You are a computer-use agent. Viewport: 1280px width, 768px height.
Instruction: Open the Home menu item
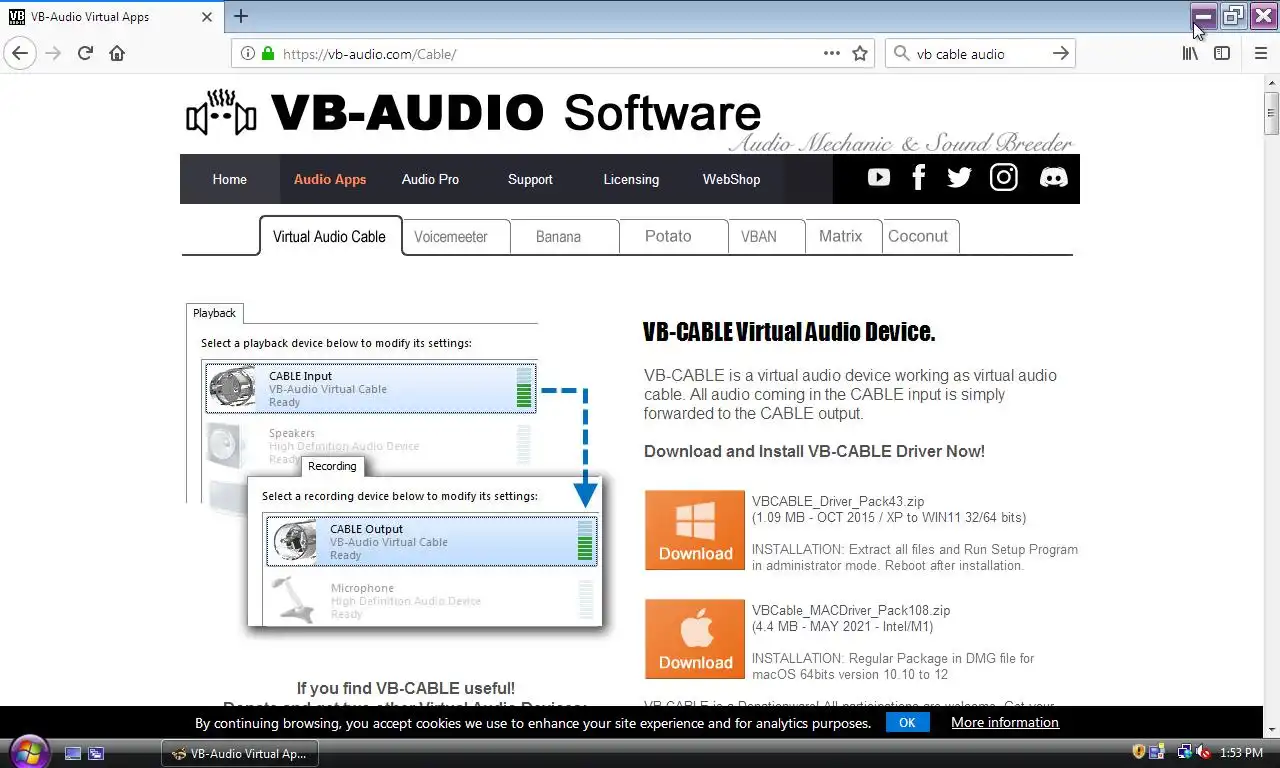tap(229, 179)
